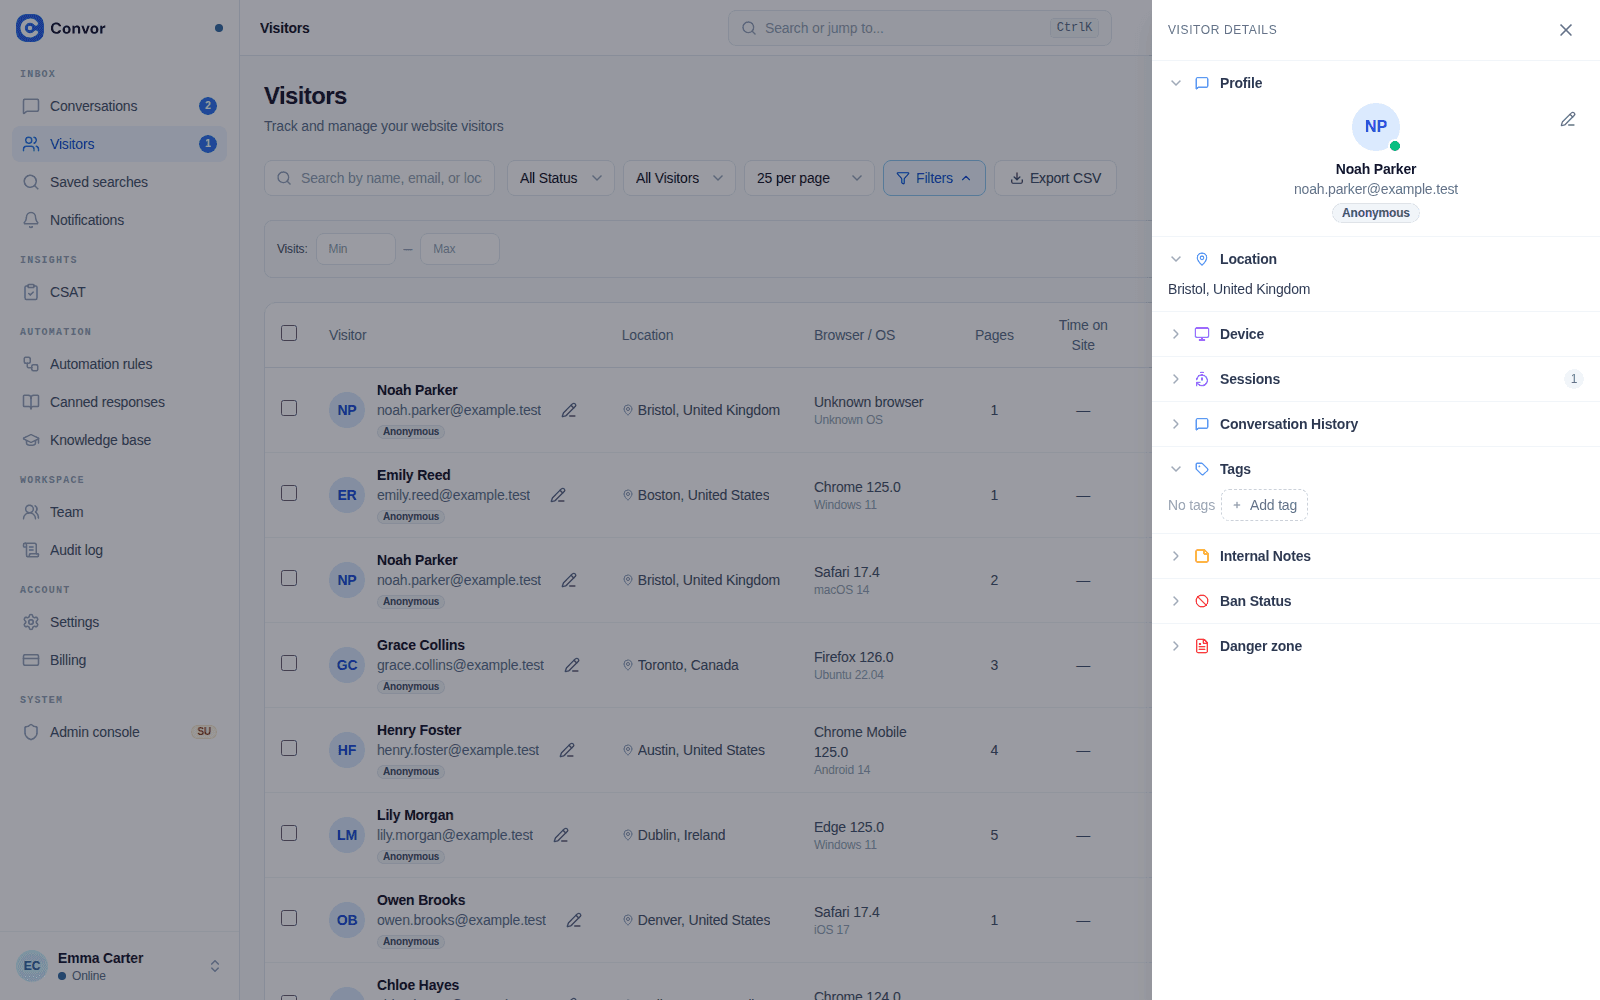Open Conversations in the sidebar
The width and height of the screenshot is (1600, 1000).
tap(119, 106)
